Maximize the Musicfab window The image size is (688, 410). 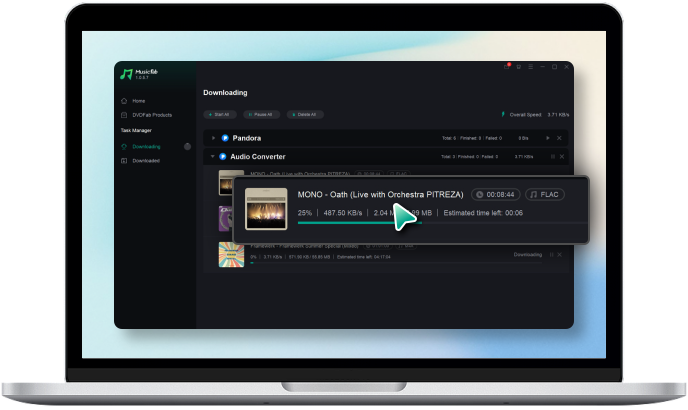(555, 67)
